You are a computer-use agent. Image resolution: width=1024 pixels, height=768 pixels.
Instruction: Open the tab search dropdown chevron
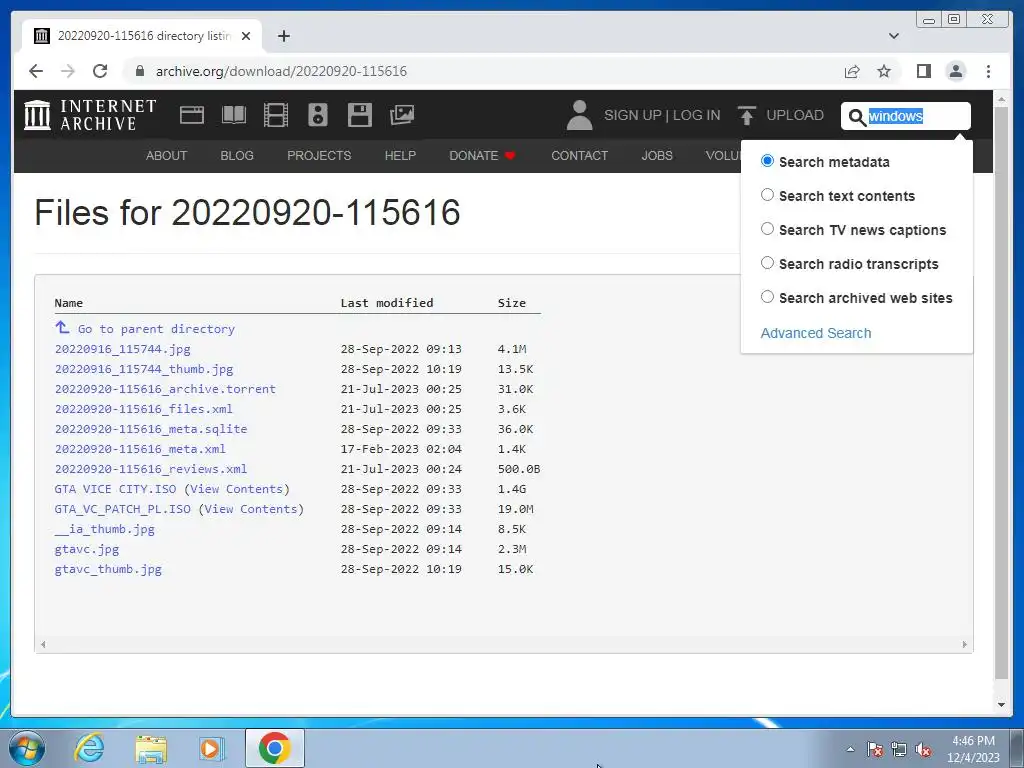click(894, 36)
